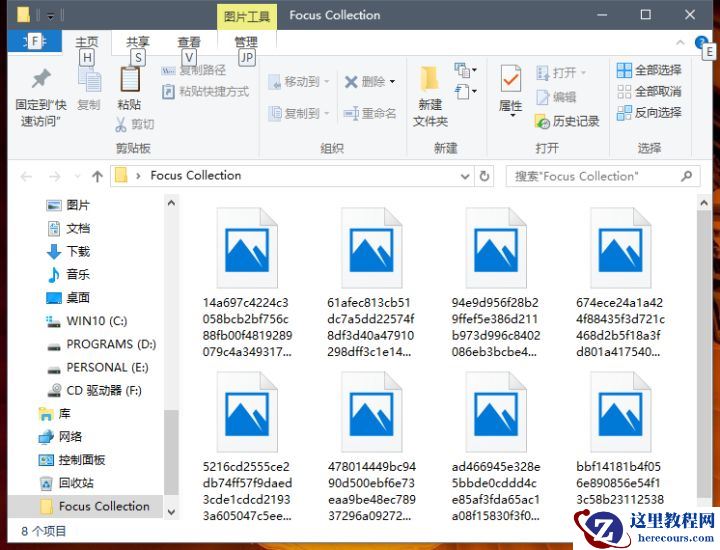Click the Pin to Quick access icon

(x=41, y=79)
